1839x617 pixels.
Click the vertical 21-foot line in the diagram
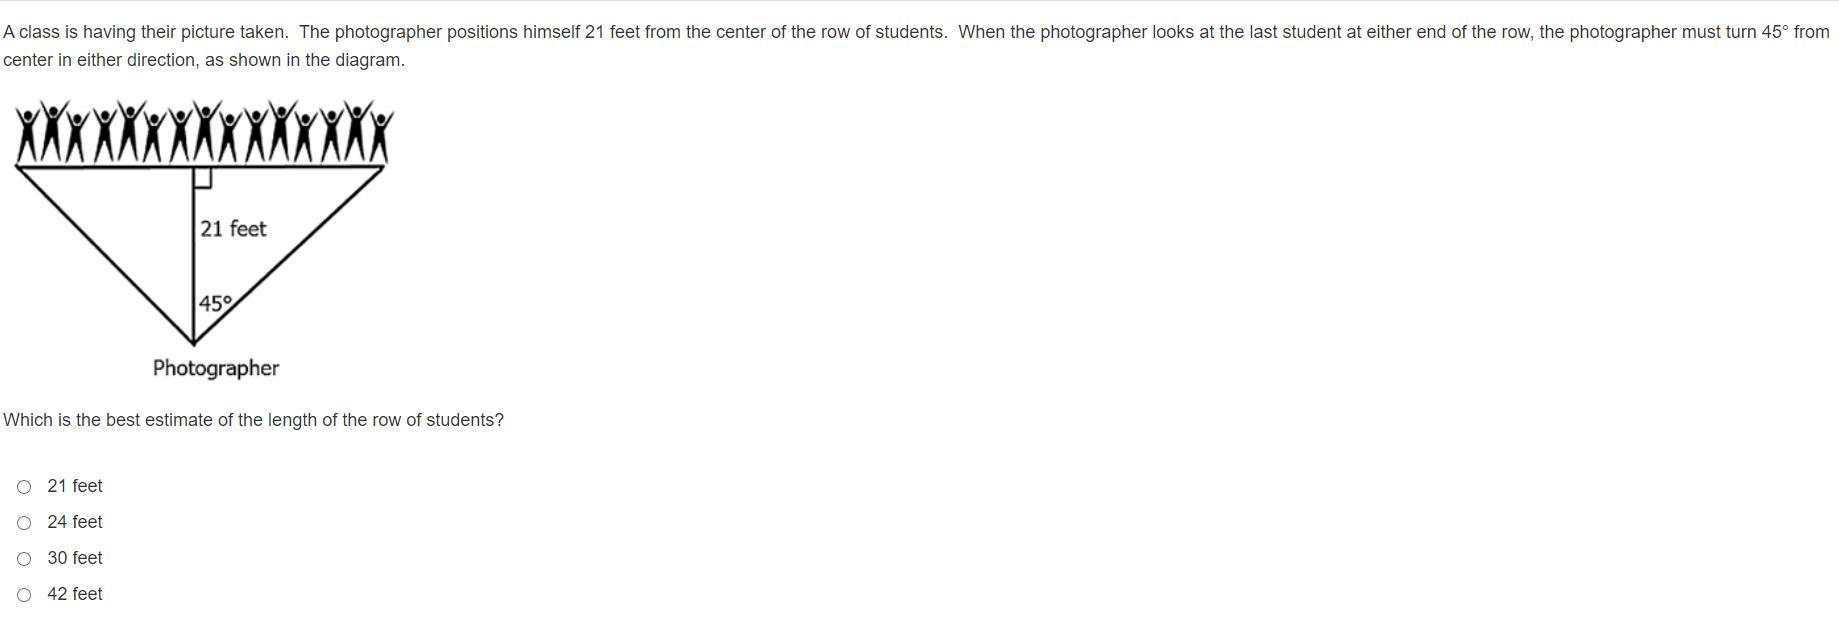tap(193, 255)
